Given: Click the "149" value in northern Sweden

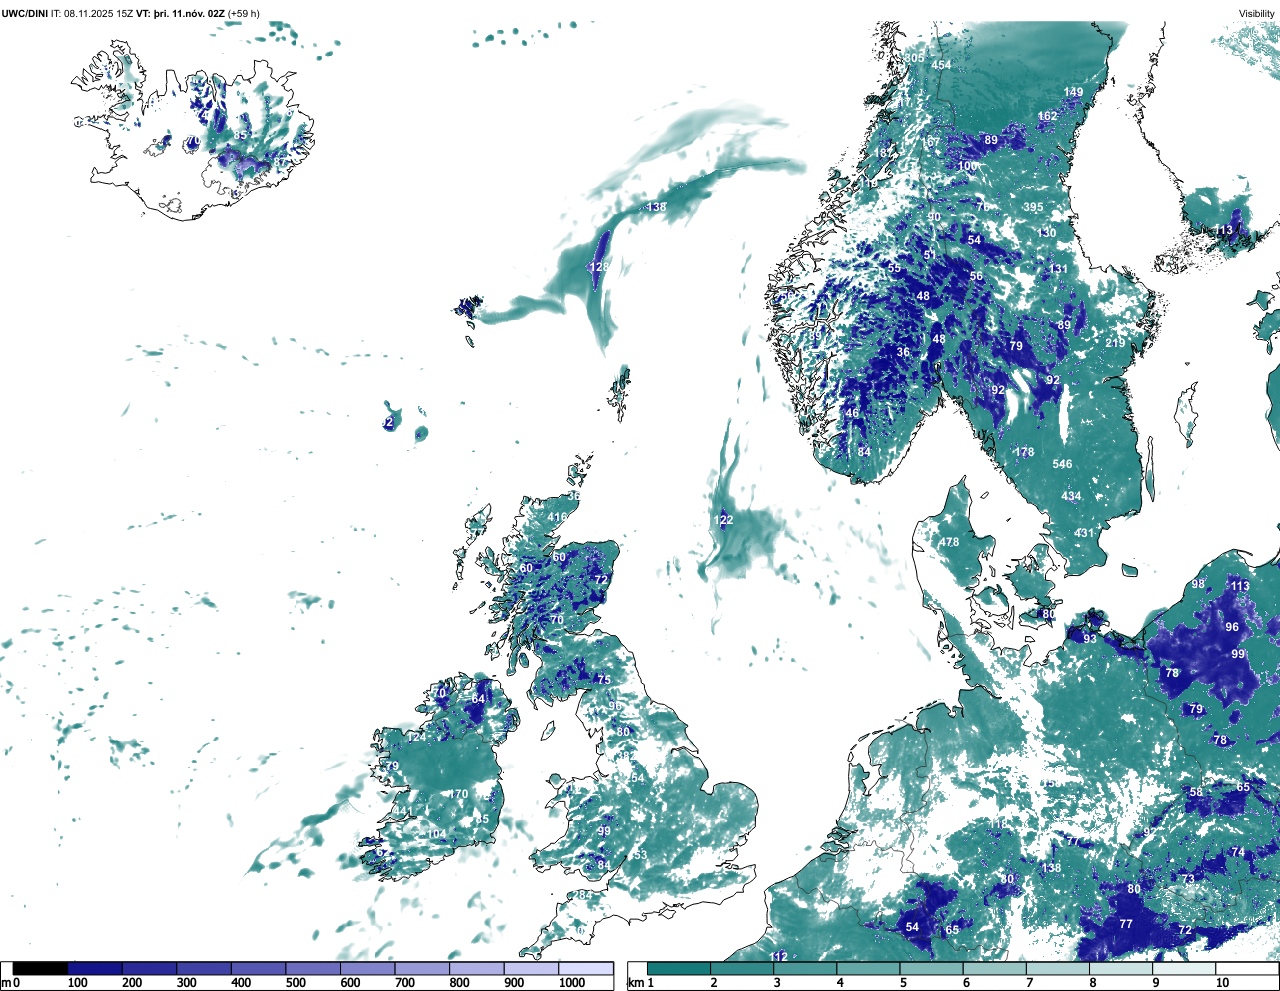Looking at the screenshot, I should [x=1073, y=92].
